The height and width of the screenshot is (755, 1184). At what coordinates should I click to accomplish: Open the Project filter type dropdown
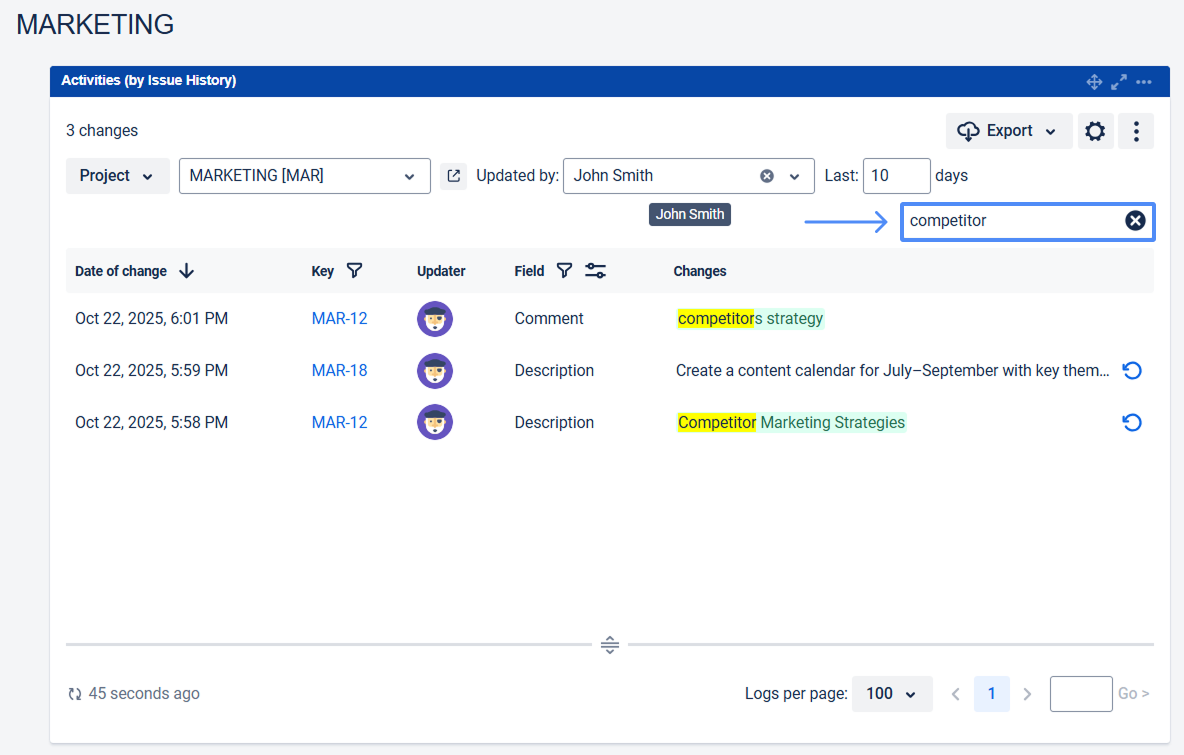[x=117, y=176]
